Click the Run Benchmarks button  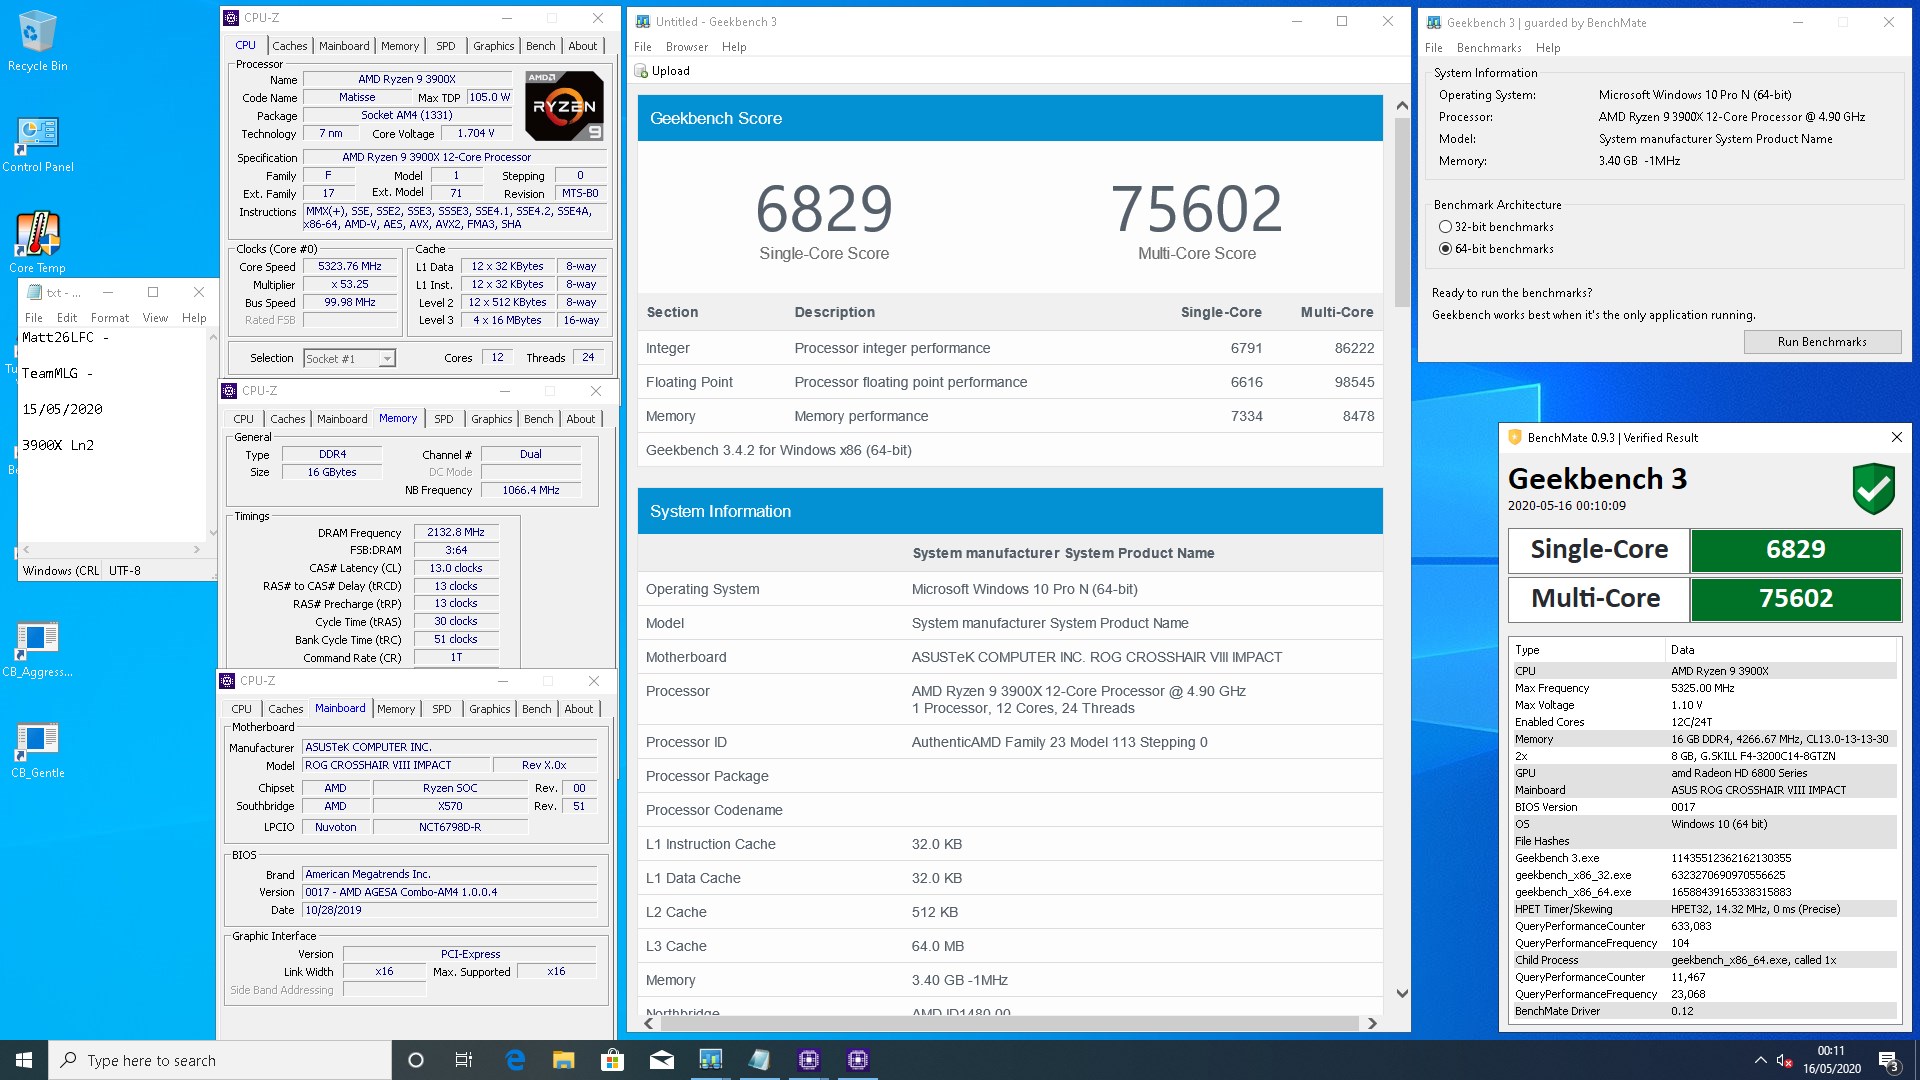tap(1822, 342)
